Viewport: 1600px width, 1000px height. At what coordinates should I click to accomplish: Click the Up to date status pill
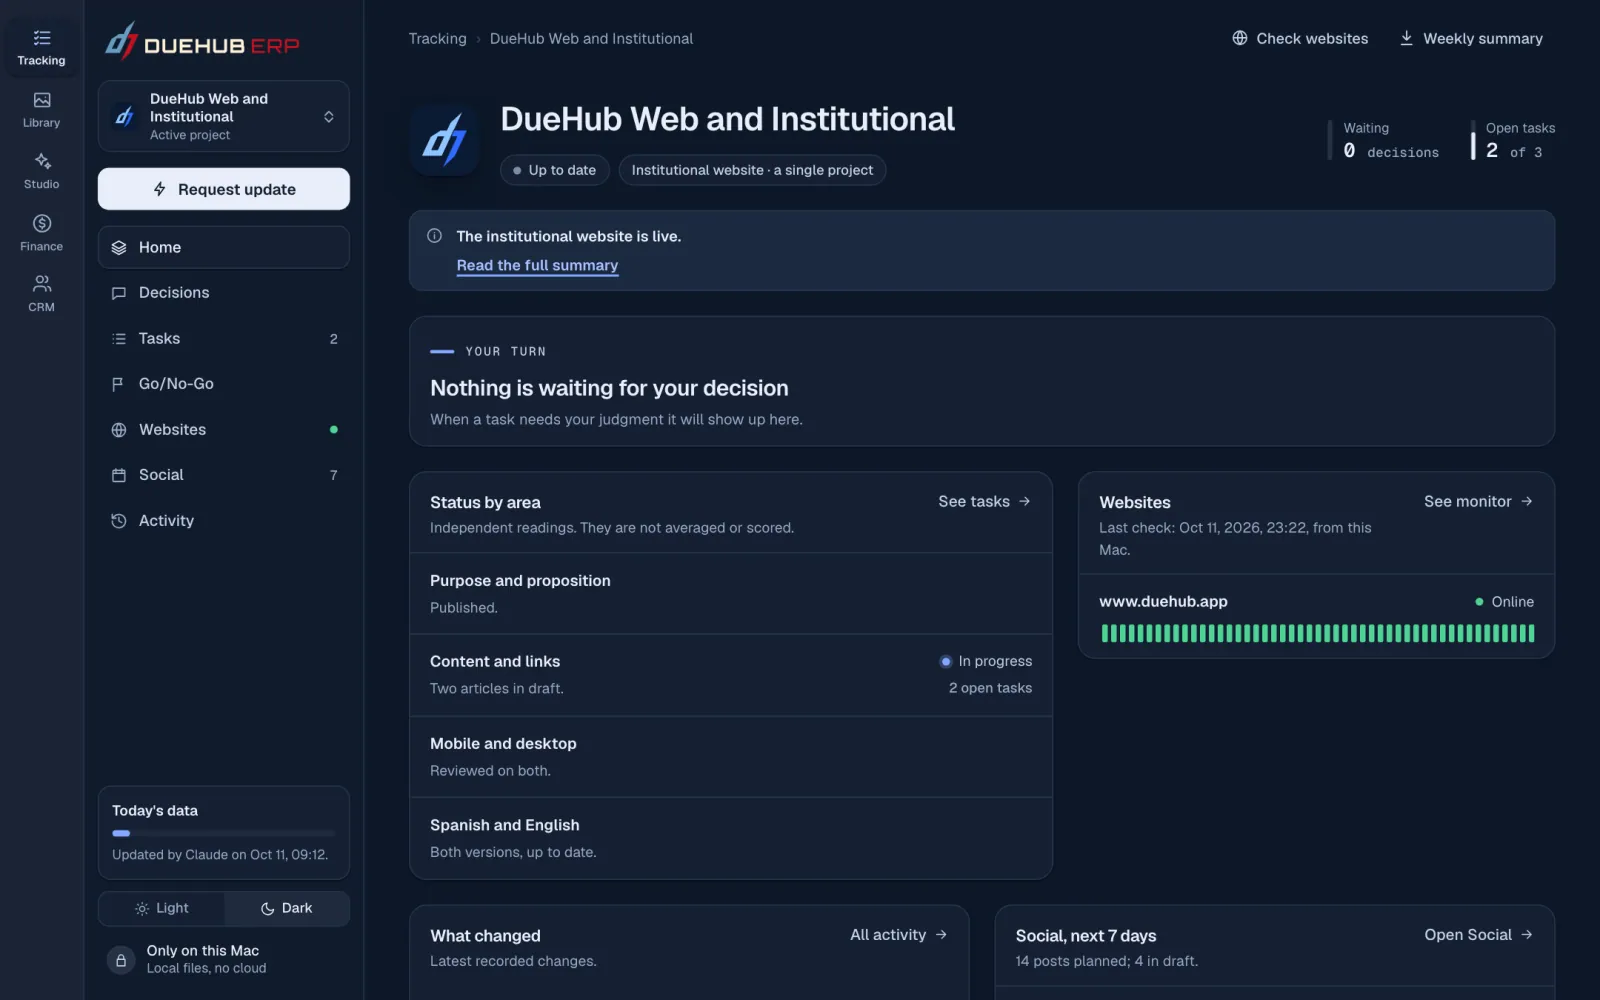554,170
